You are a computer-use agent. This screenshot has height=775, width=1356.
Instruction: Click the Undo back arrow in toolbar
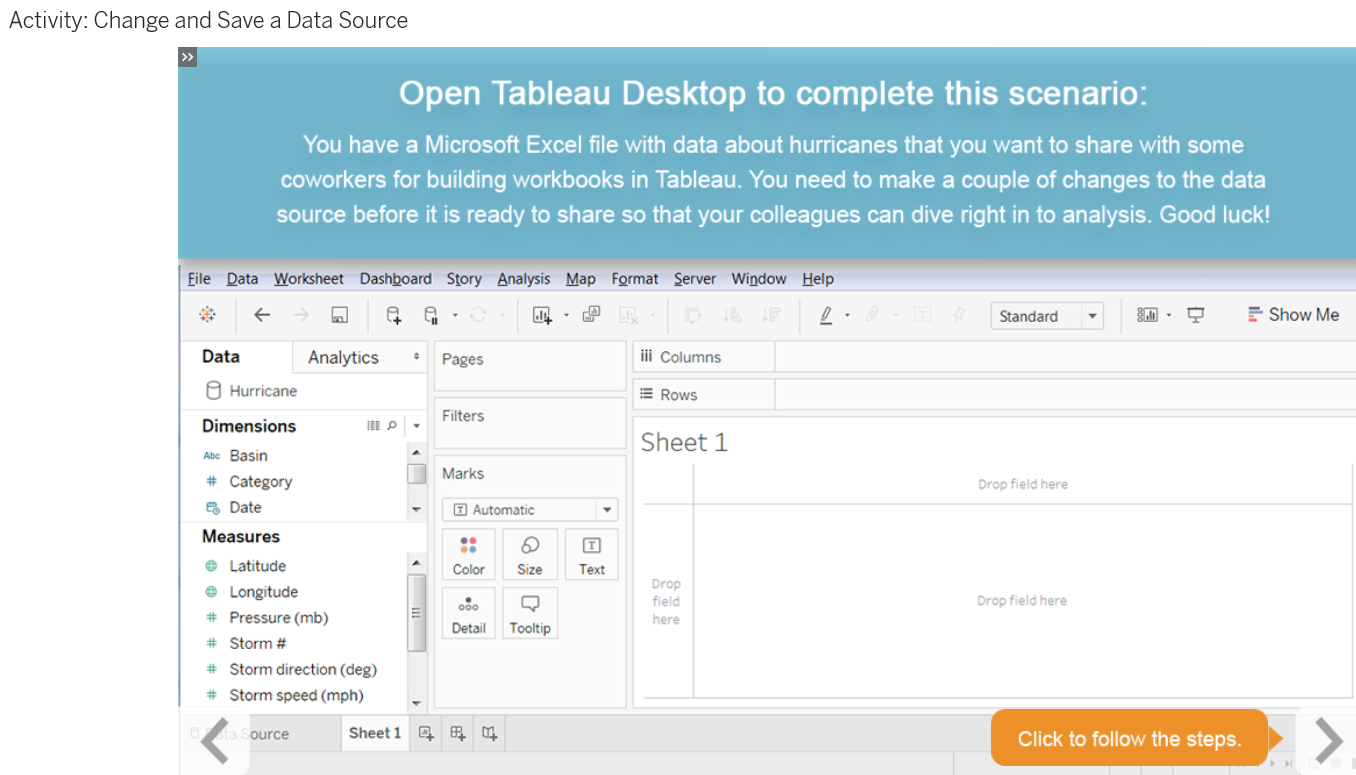click(x=262, y=315)
